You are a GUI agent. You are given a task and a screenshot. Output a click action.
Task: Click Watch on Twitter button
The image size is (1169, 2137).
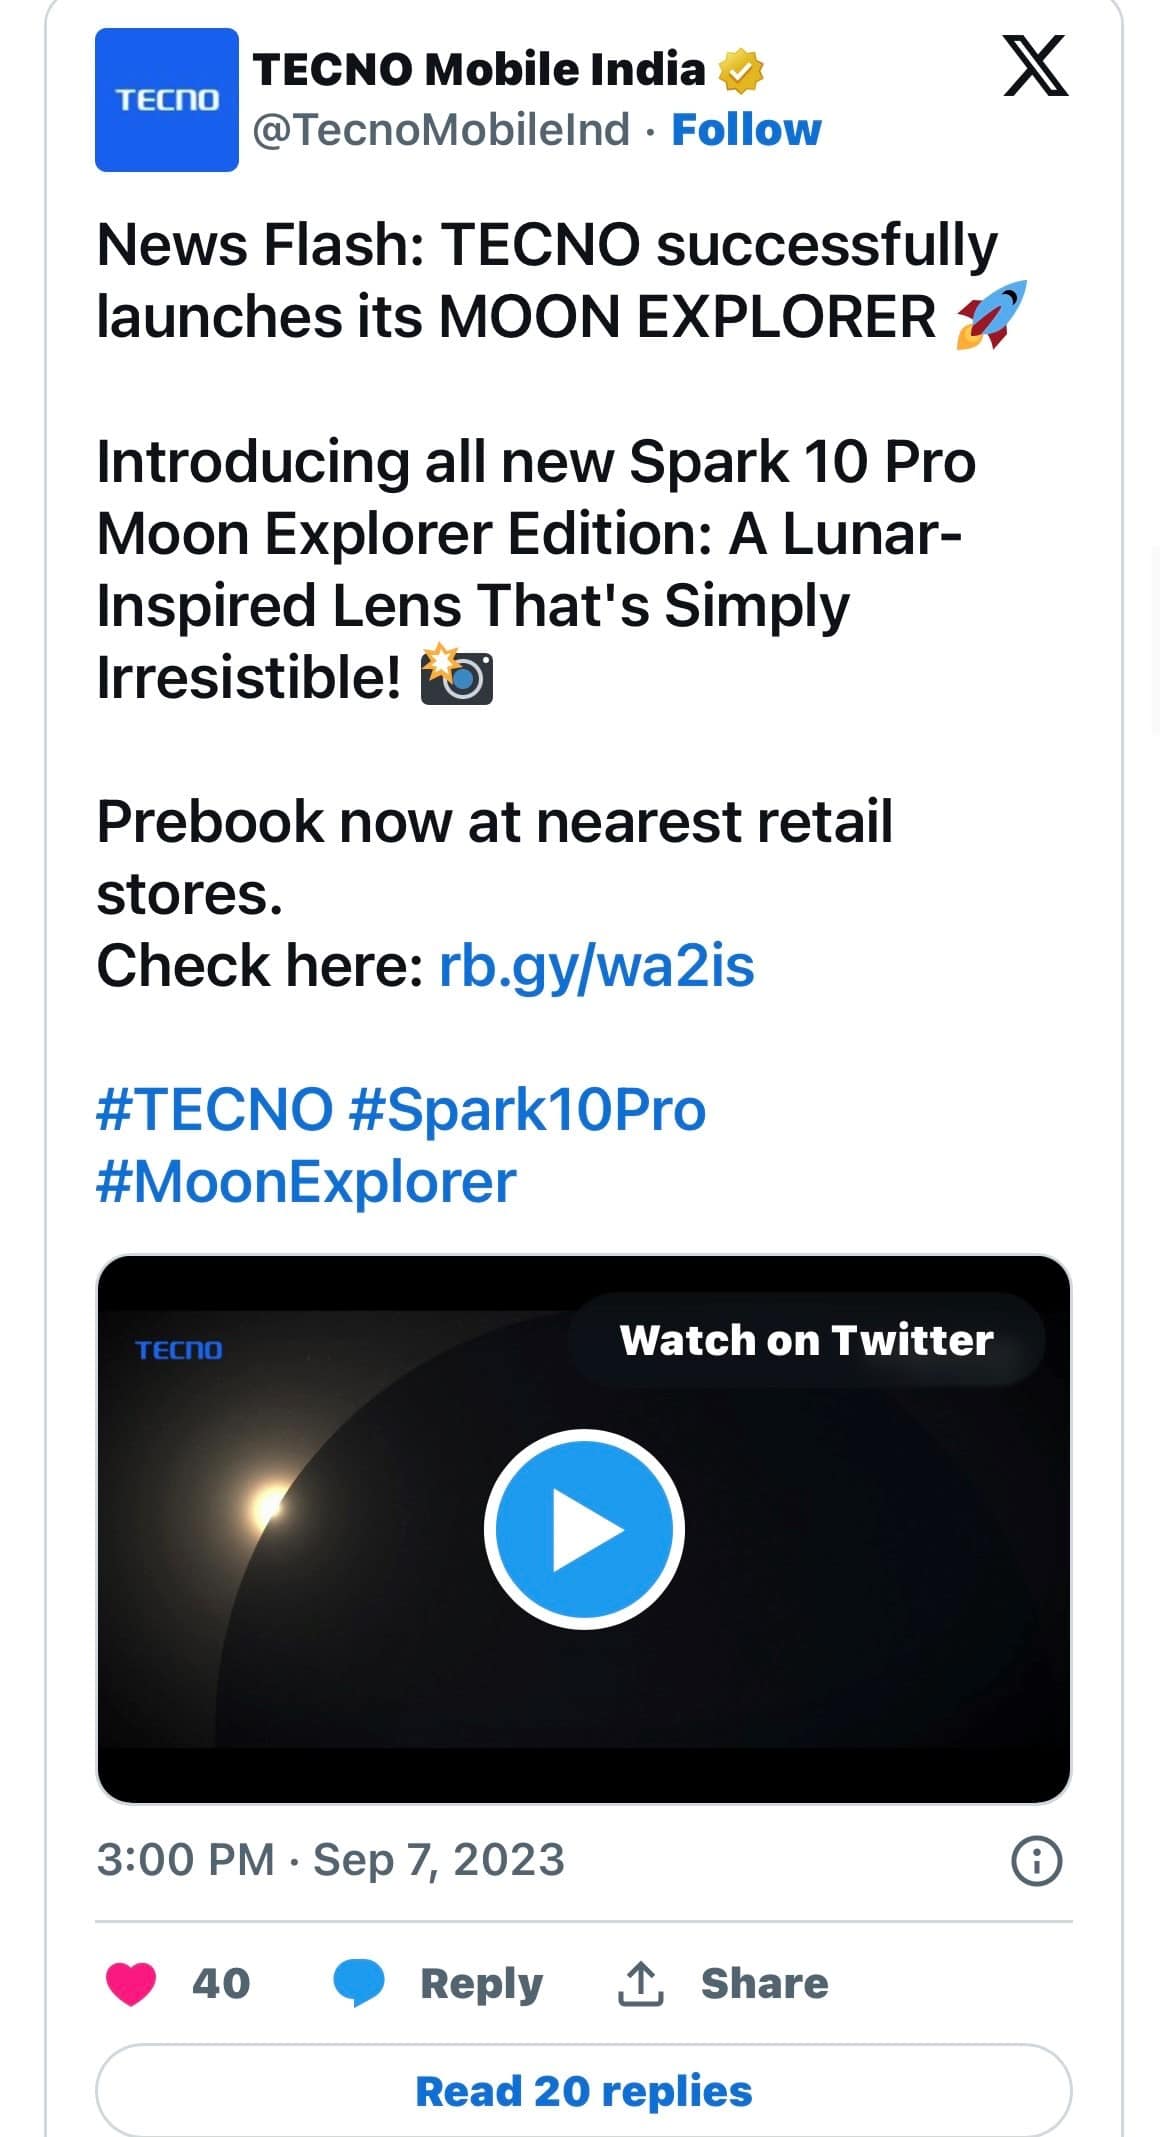click(x=806, y=1340)
